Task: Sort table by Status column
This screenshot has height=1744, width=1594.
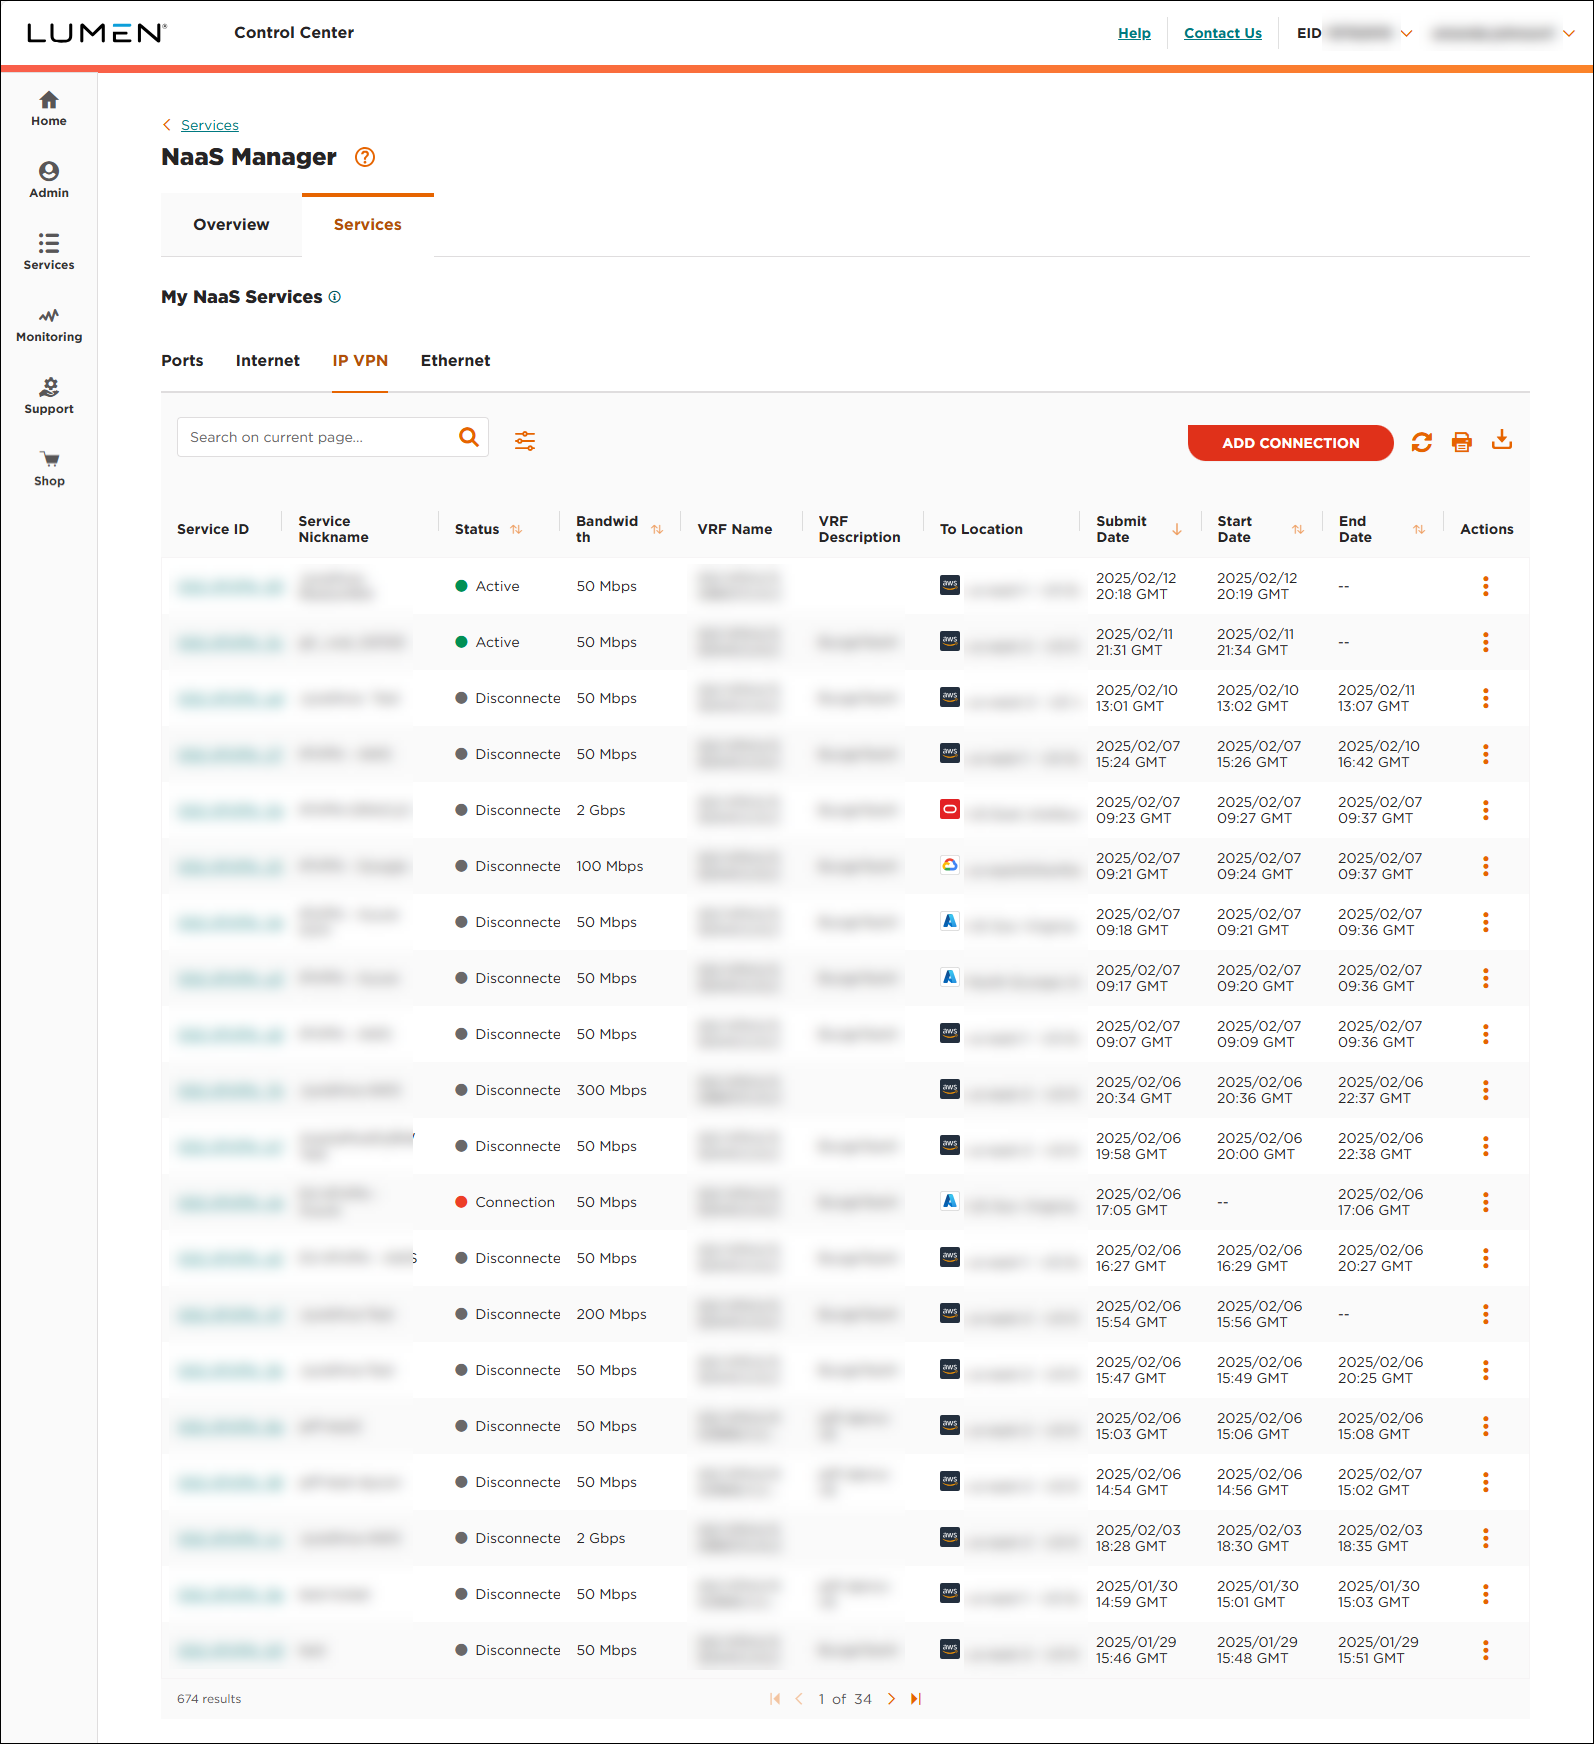Action: 516,529
